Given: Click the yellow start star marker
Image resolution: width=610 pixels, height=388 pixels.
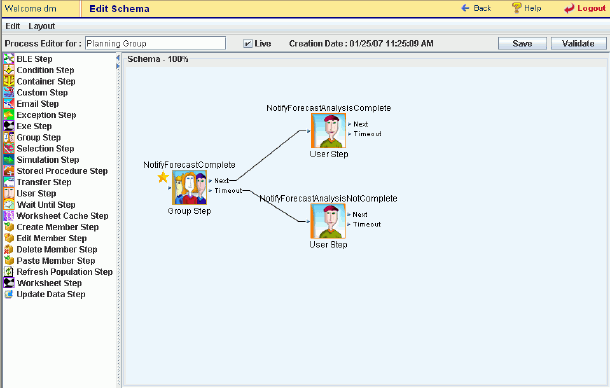Looking at the screenshot, I should point(163,177).
